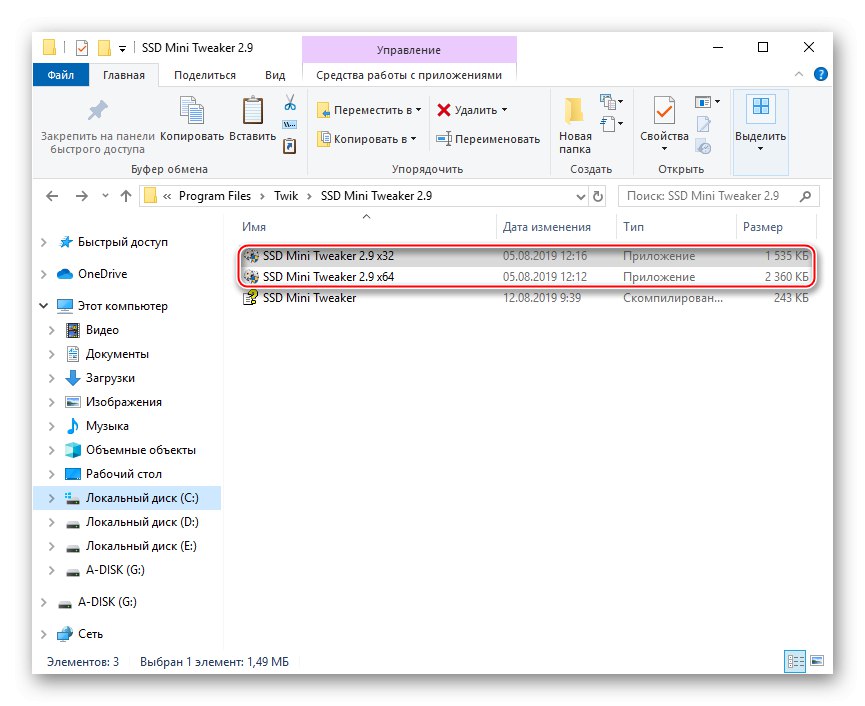Open the new item dropdown in Создать group

coord(612,102)
